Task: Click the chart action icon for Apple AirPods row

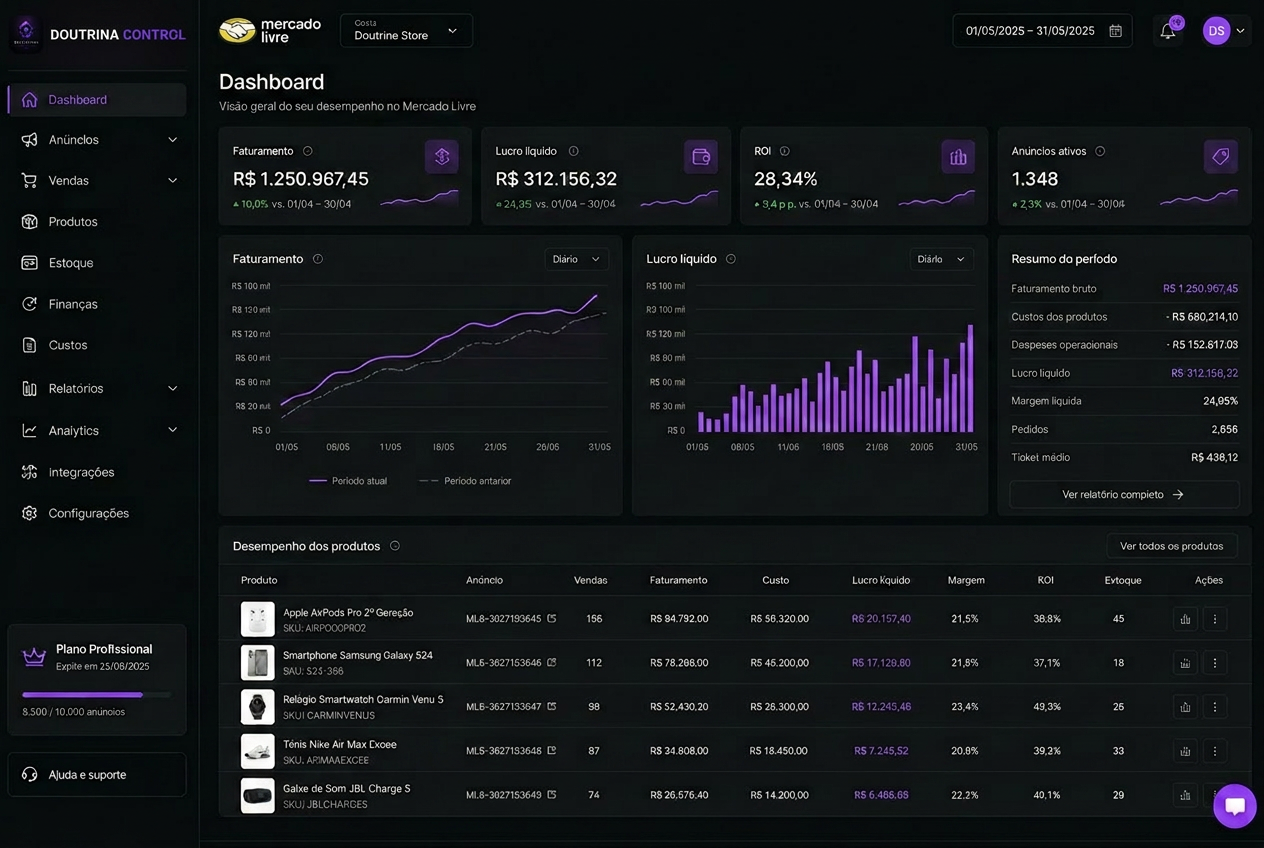Action: pos(1185,619)
